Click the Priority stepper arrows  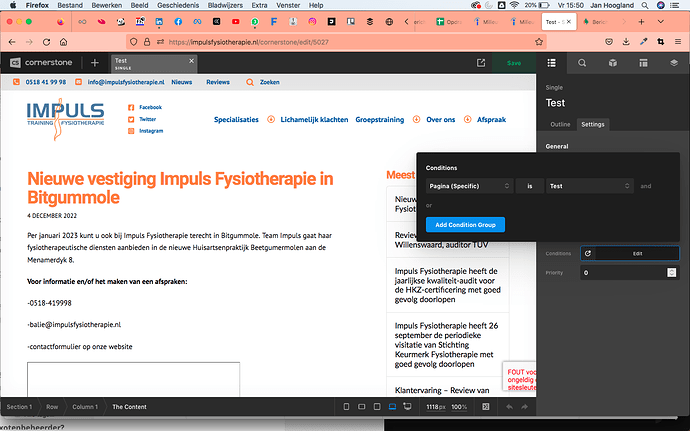pyautogui.click(x=673, y=272)
